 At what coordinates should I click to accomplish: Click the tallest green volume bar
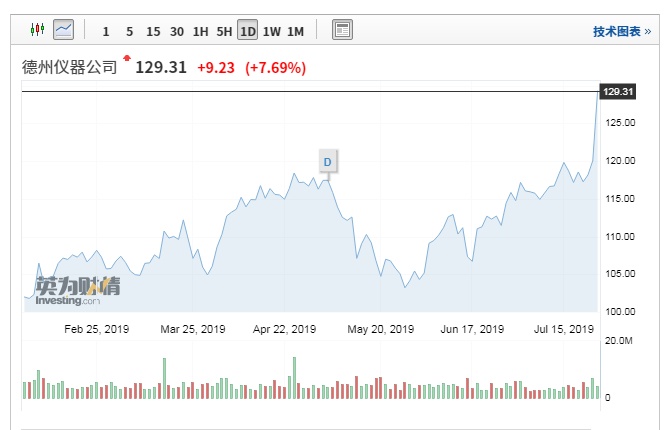(294, 378)
